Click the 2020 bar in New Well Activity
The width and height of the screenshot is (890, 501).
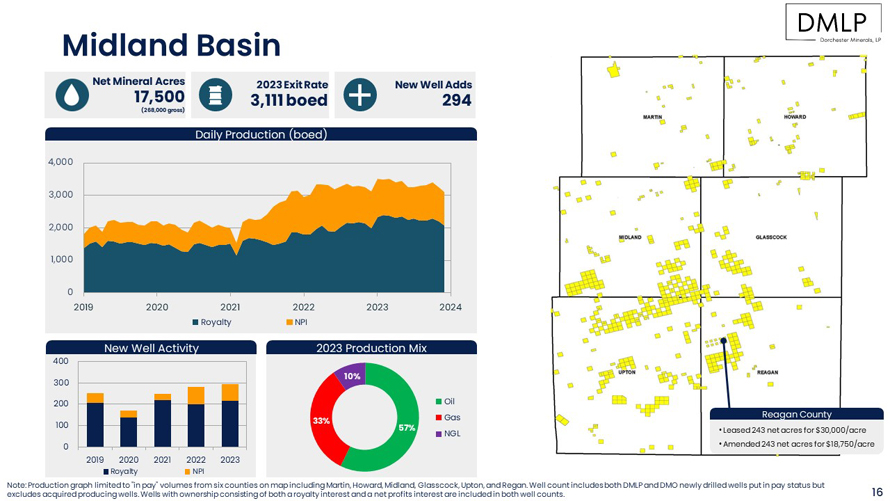click(x=129, y=428)
